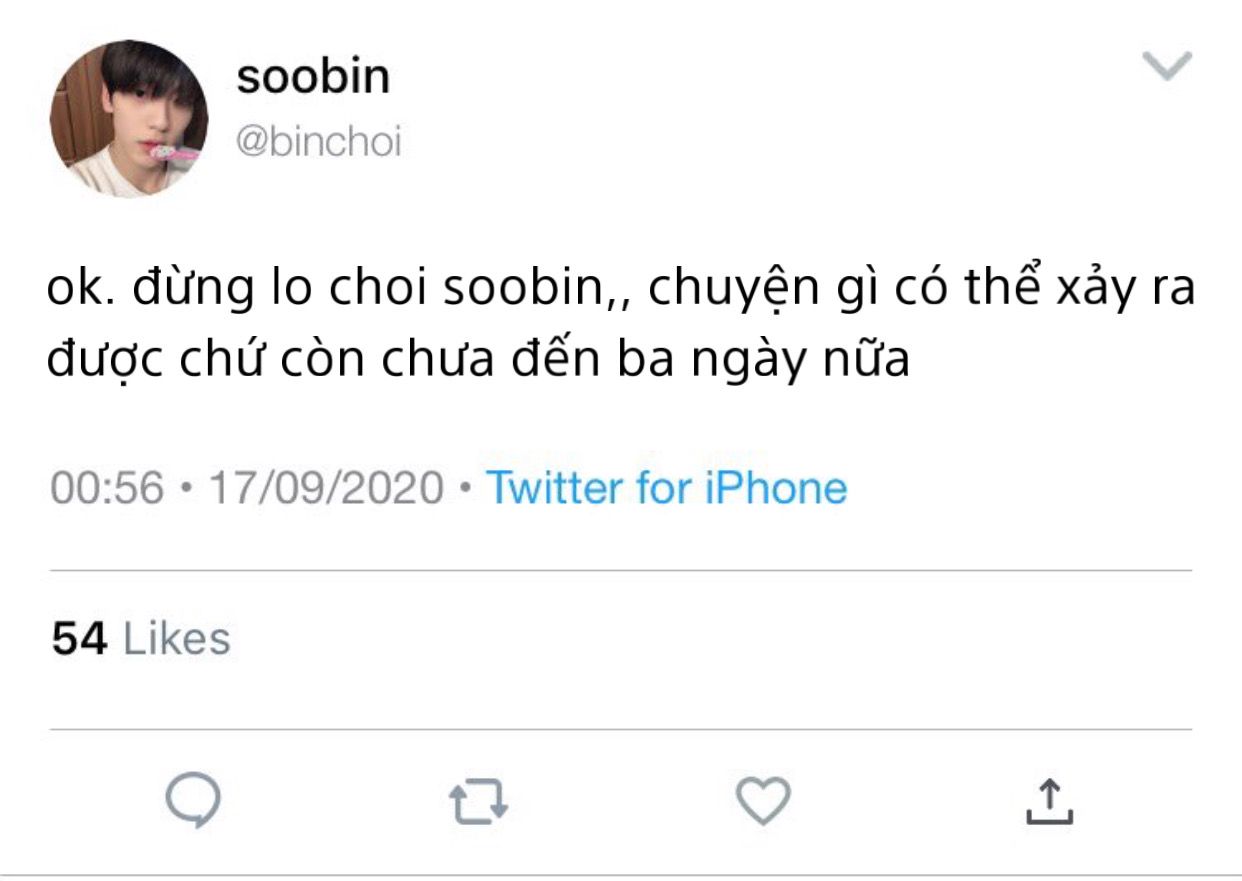This screenshot has height=881, width=1242.
Task: Reply to soobin's tweet via speech bubble
Action: (x=192, y=801)
